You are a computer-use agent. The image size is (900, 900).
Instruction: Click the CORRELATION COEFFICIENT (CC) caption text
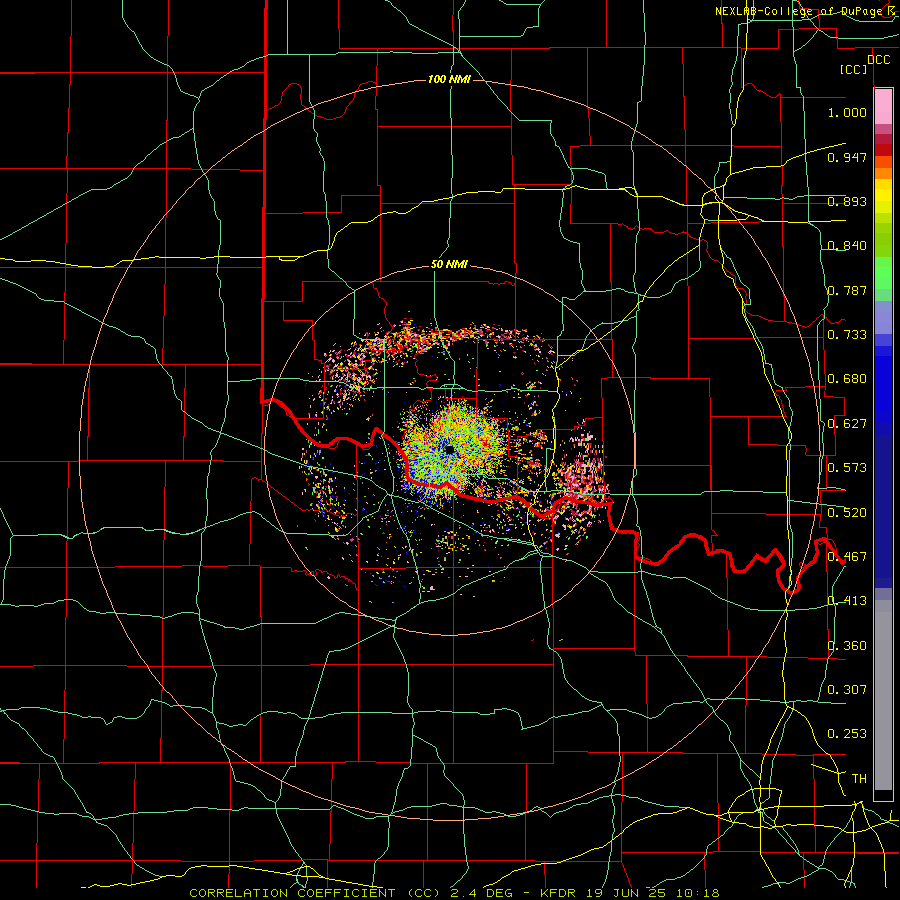click(315, 893)
